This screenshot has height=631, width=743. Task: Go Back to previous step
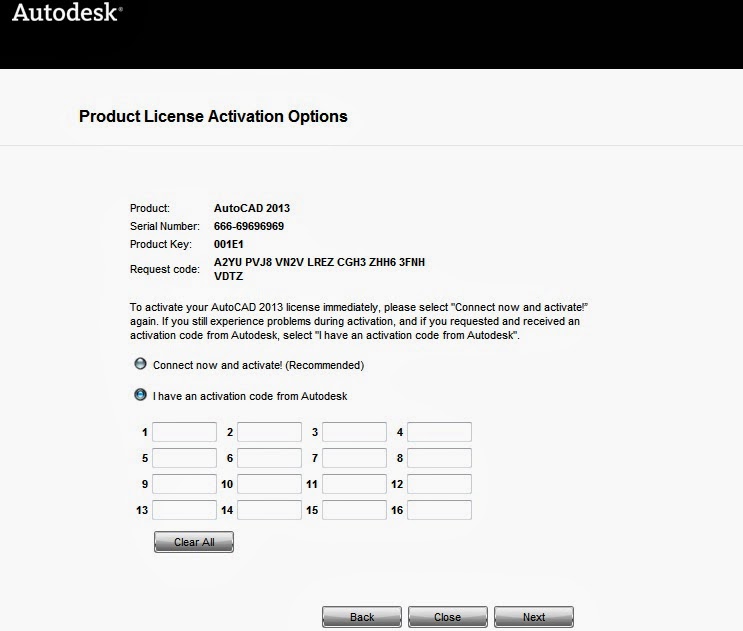point(362,617)
